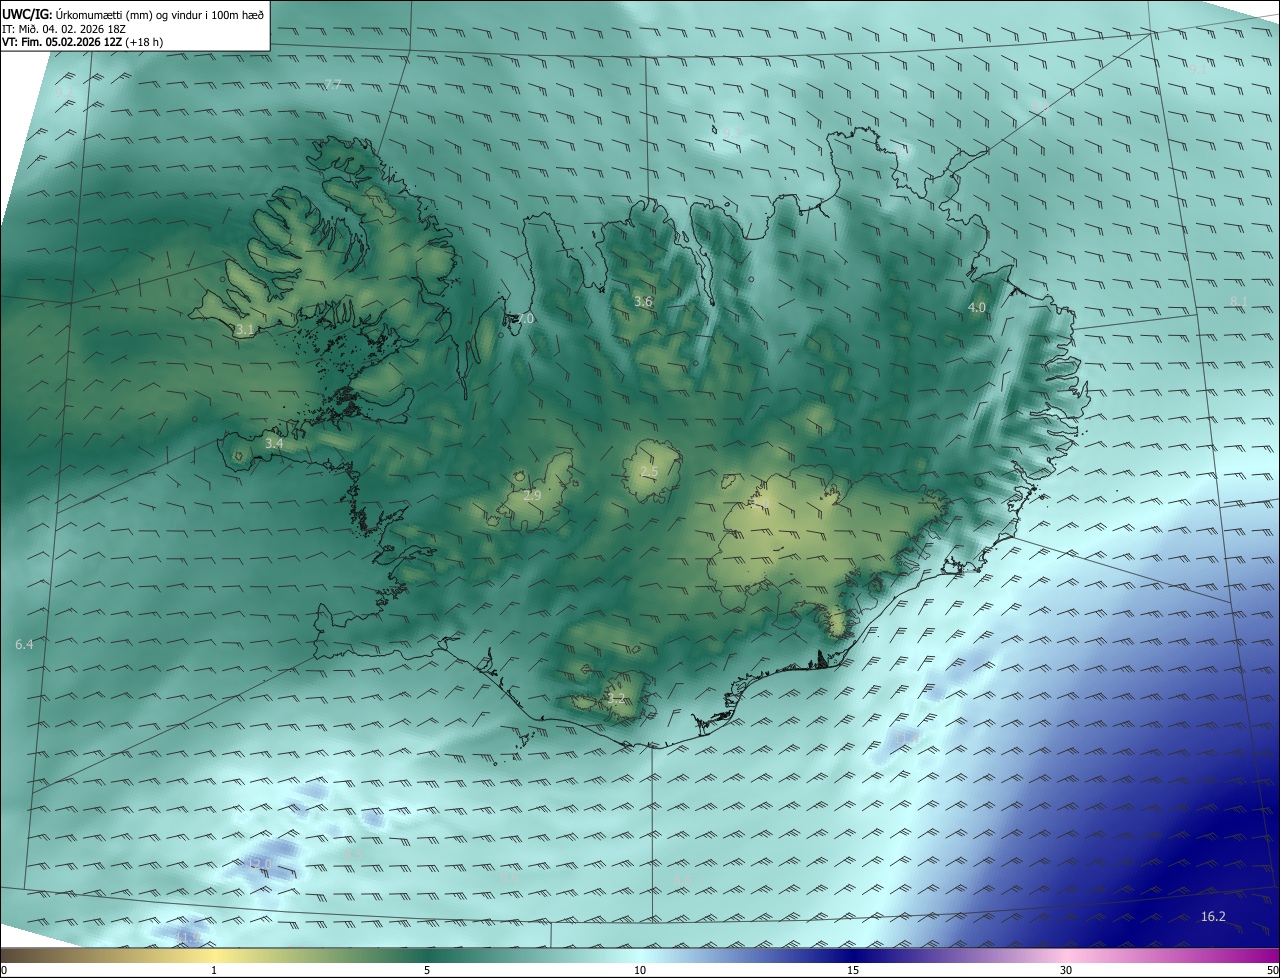Click the 3.4 value label on Snæfellsnes
Image resolution: width=1280 pixels, height=978 pixels.
(x=274, y=443)
